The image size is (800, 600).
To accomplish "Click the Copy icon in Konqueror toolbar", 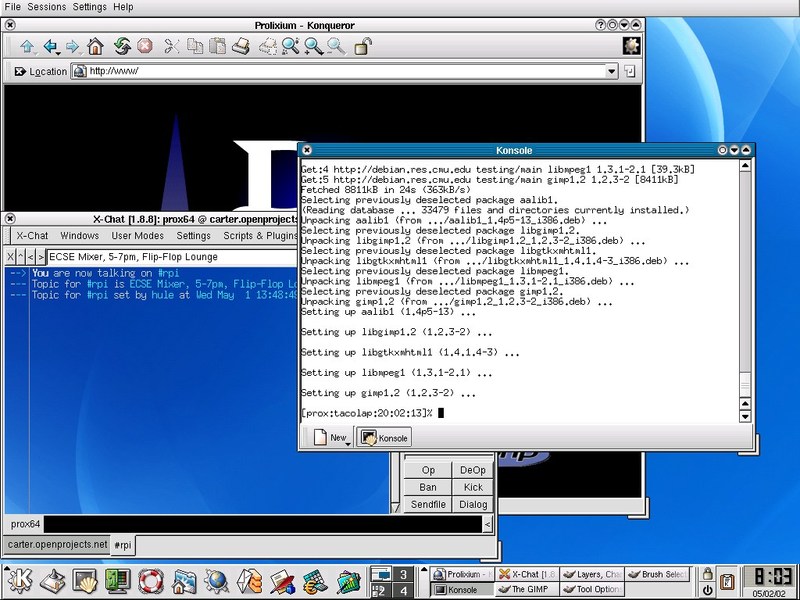I will [x=195, y=46].
